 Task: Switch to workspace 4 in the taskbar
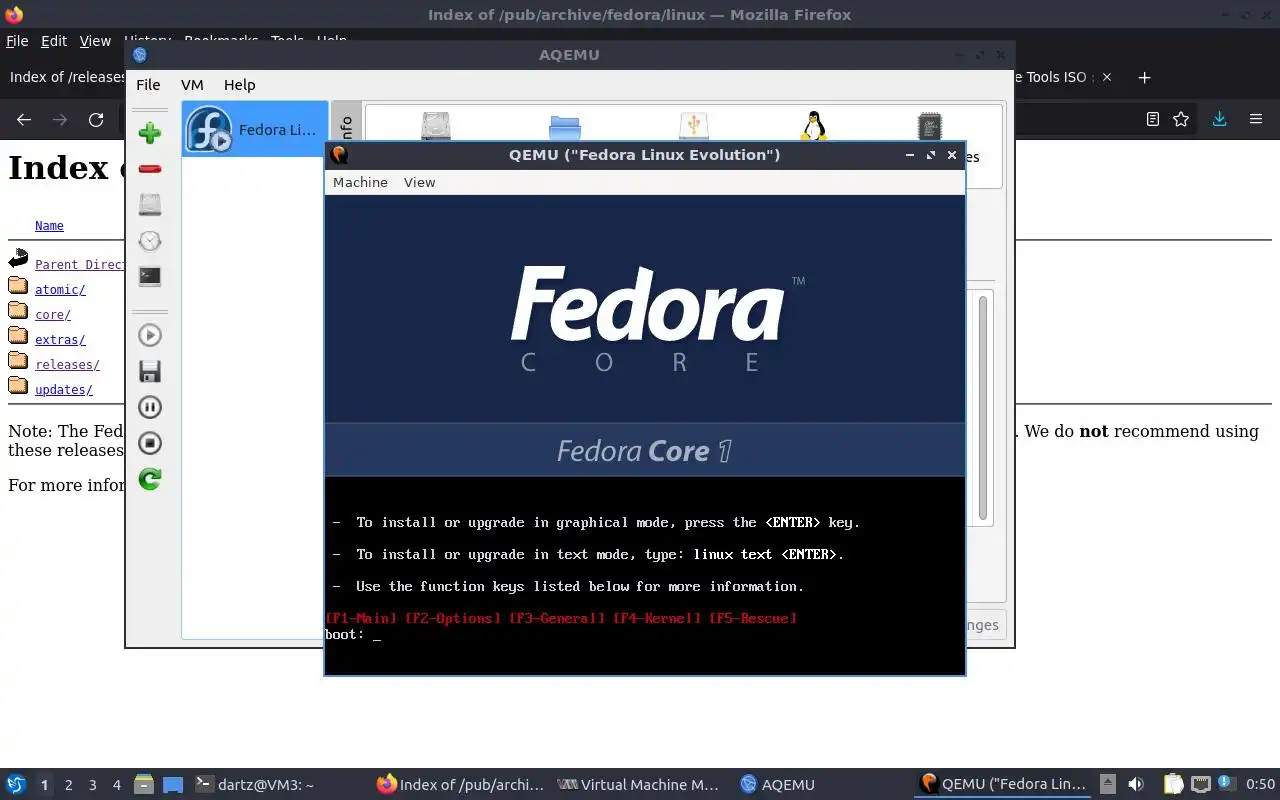(x=116, y=785)
